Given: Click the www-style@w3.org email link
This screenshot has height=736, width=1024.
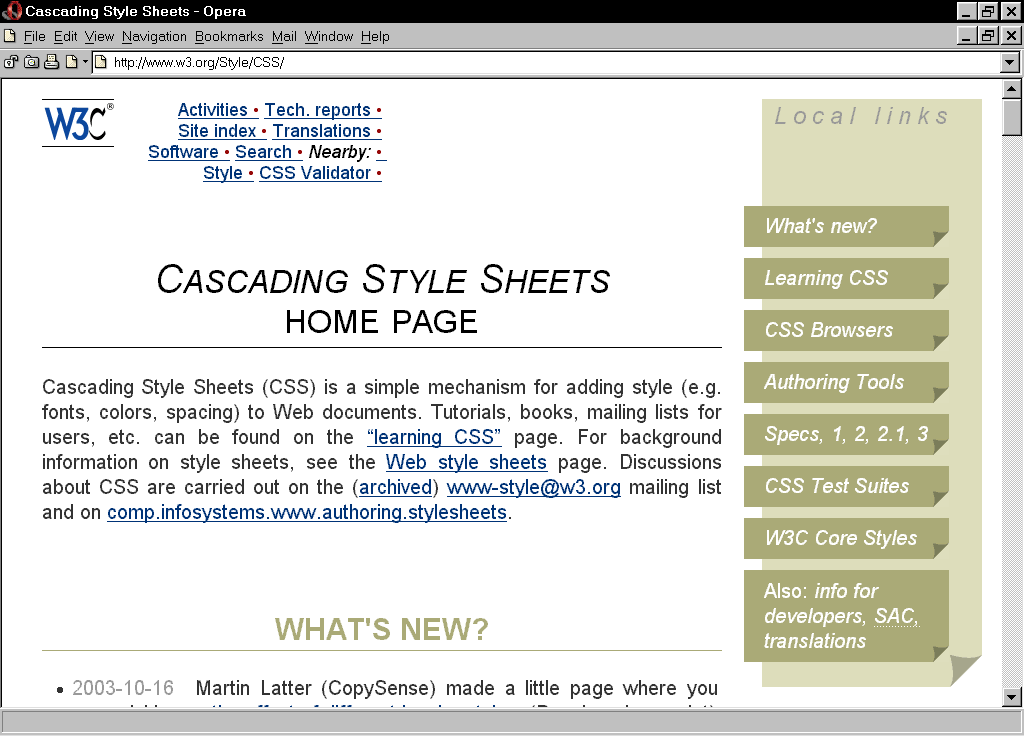Looking at the screenshot, I should coord(534,487).
